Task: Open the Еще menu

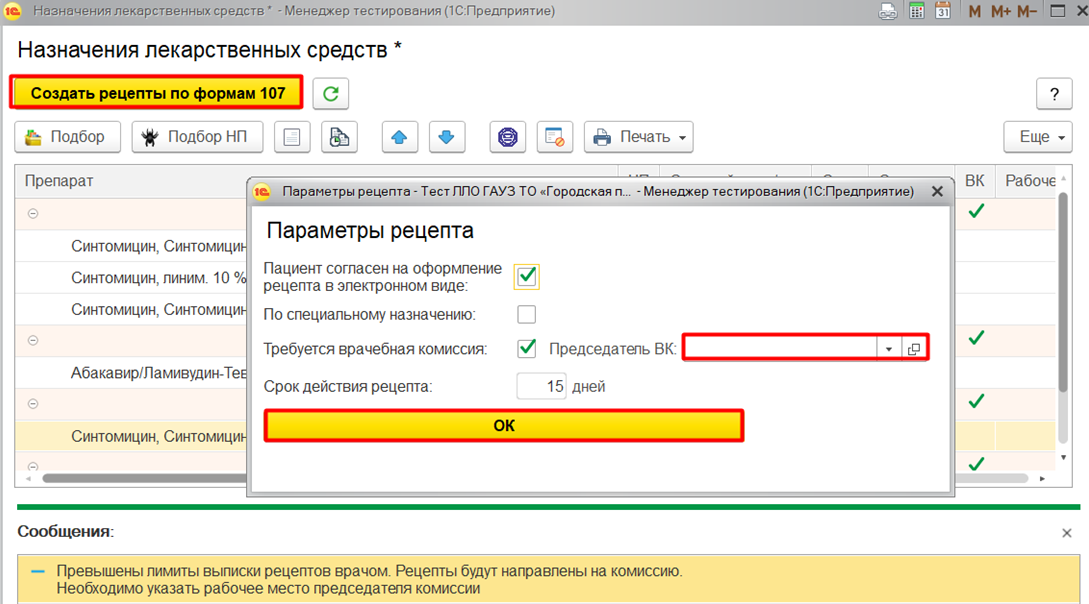Action: pyautogui.click(x=1042, y=137)
